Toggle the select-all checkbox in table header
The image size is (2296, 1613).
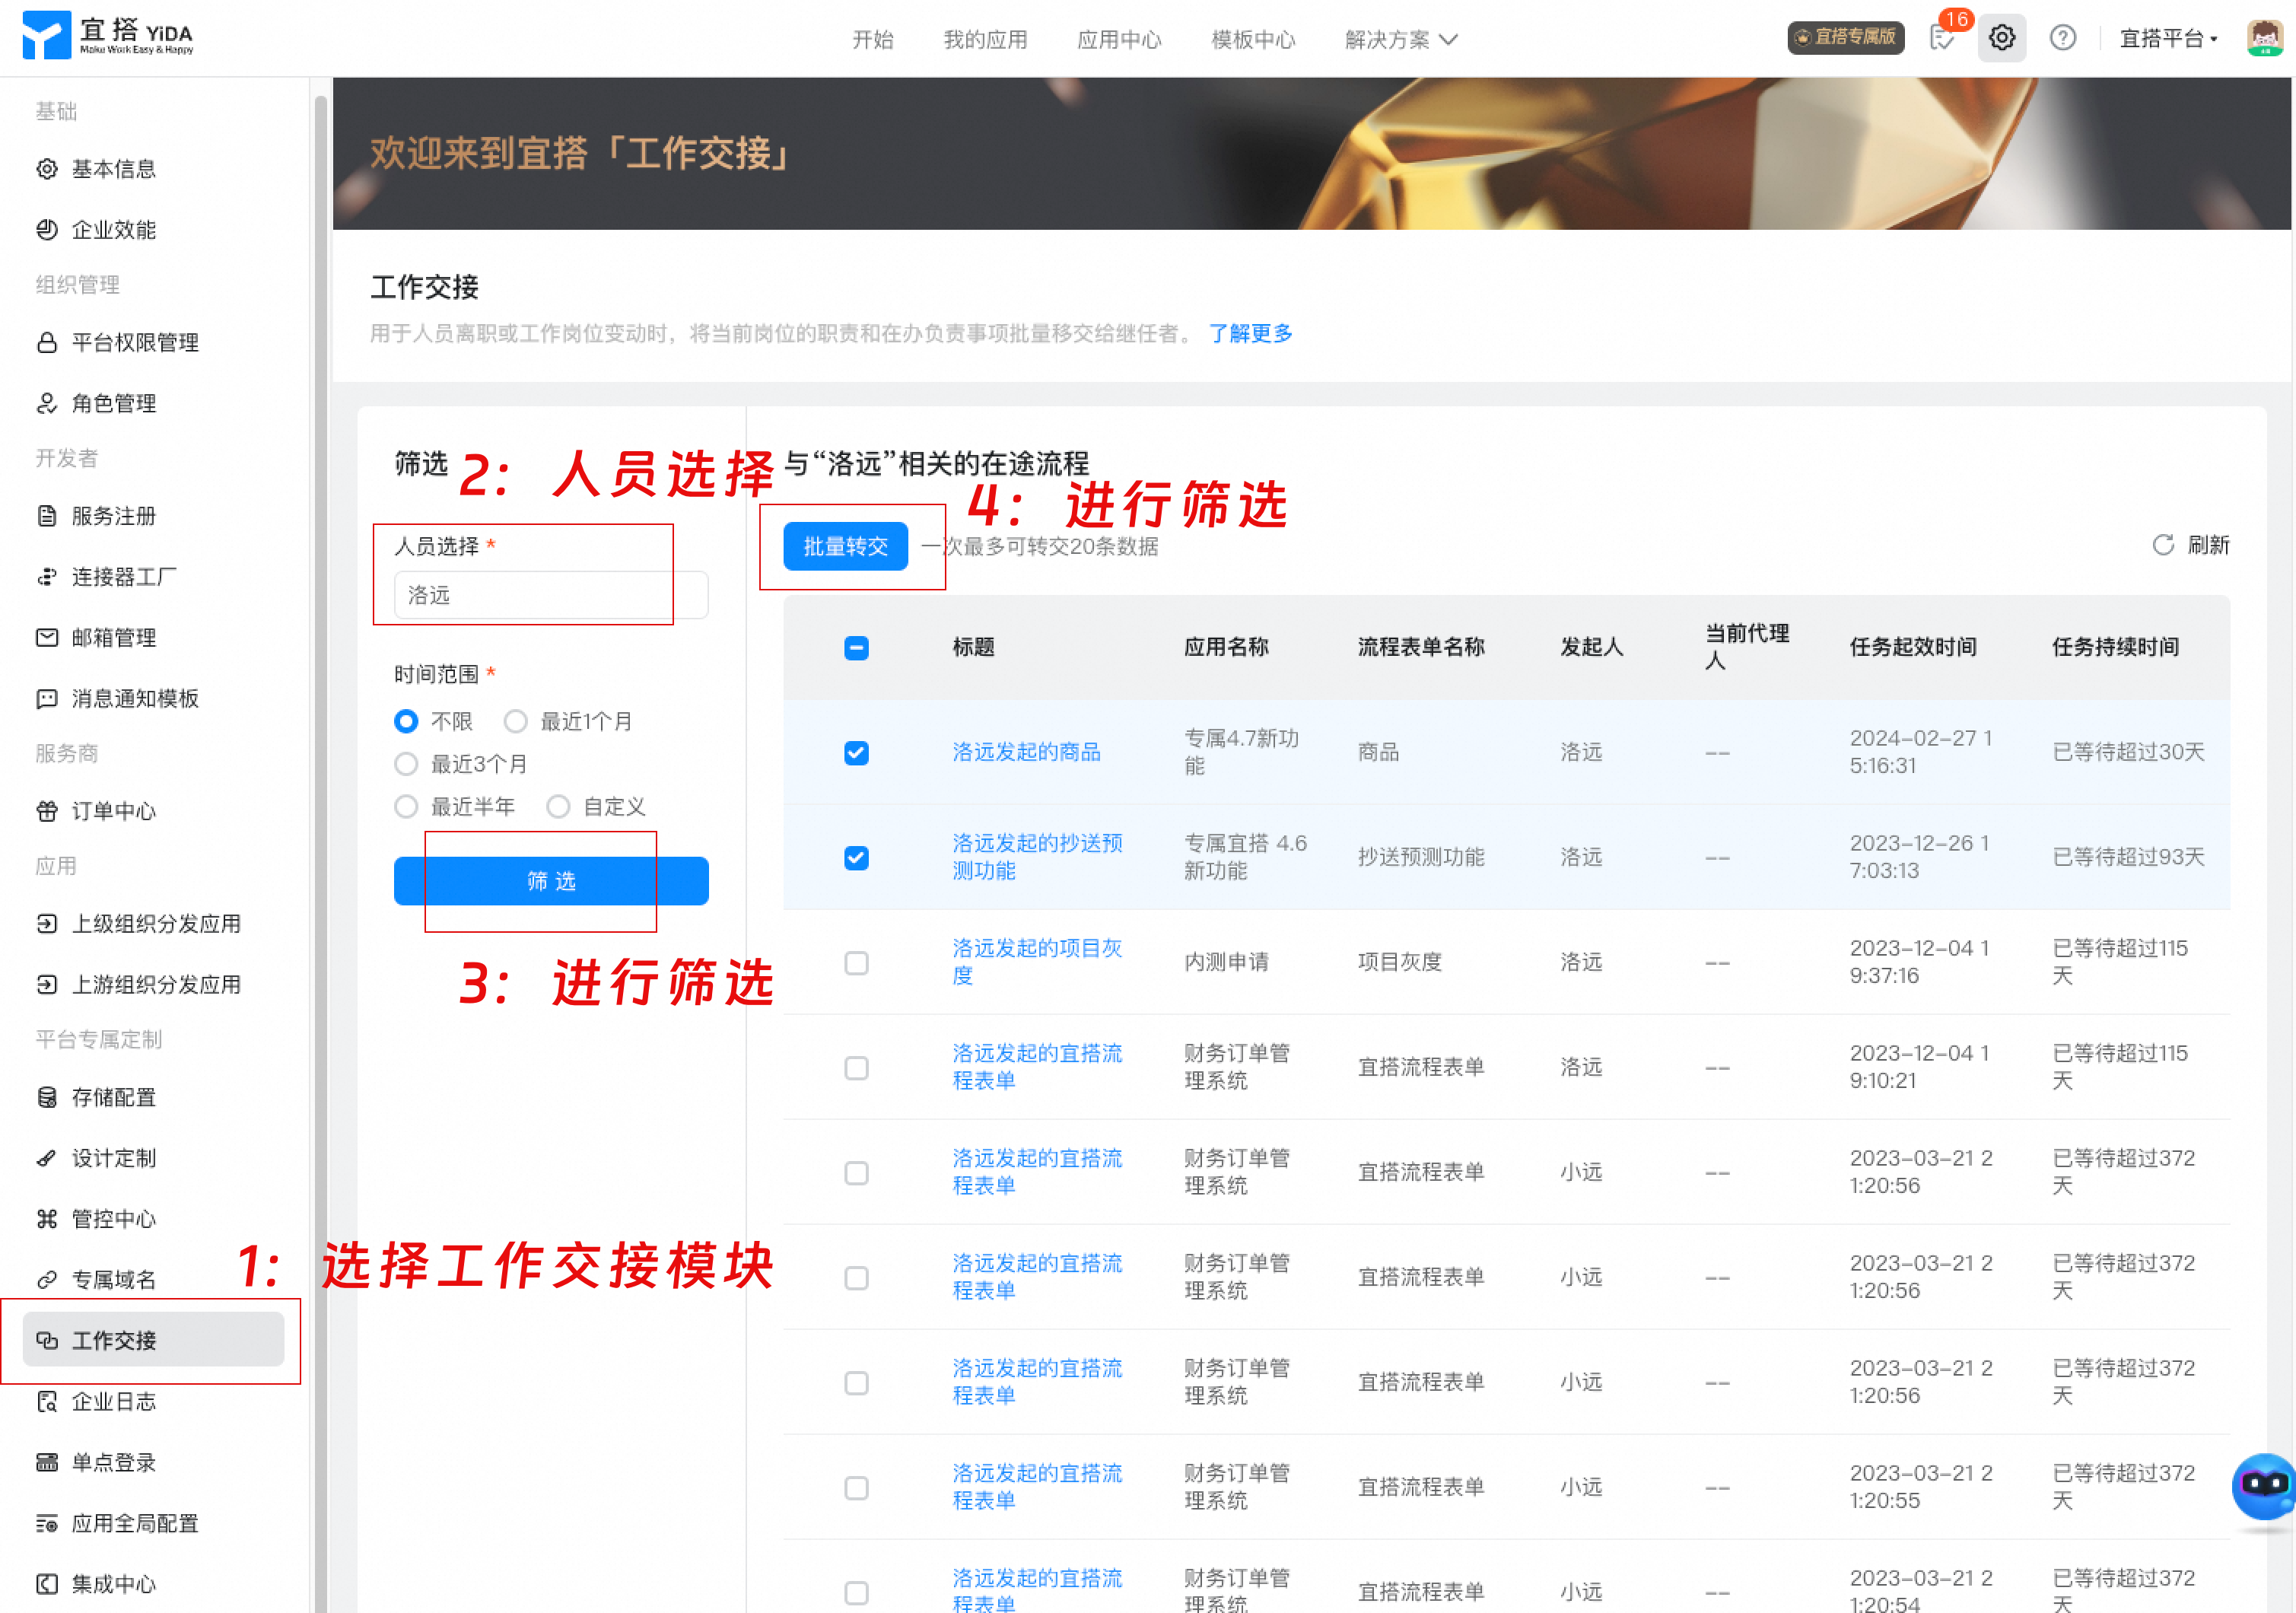tap(856, 648)
